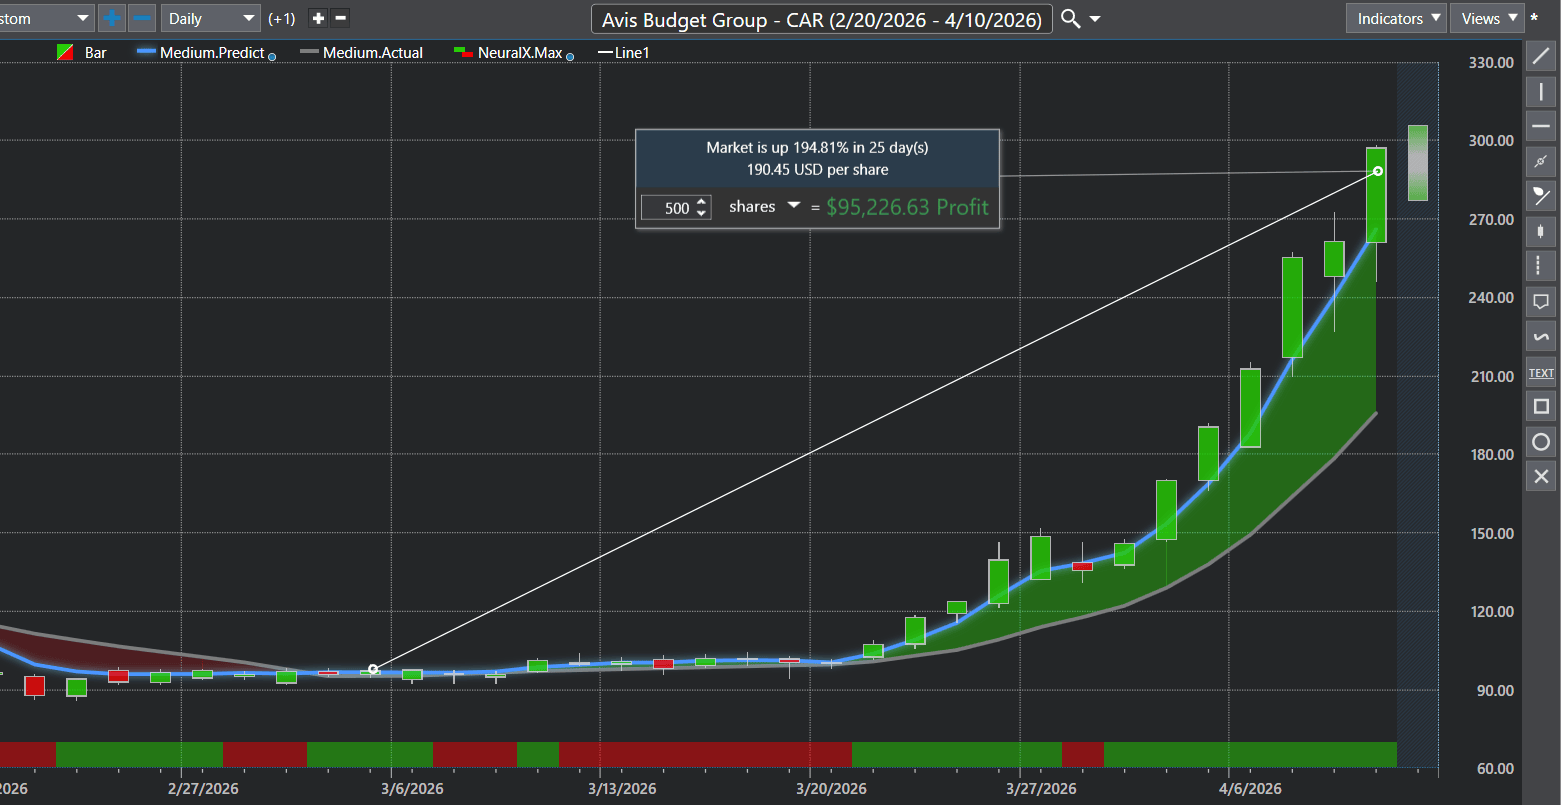Select the horizontal line drawing tool

click(x=1541, y=126)
